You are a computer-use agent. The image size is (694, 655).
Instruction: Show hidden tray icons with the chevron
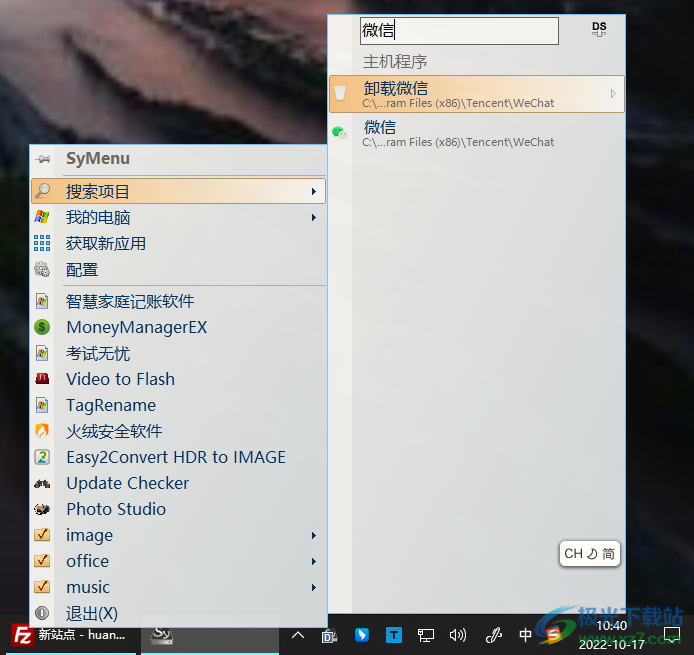(298, 636)
